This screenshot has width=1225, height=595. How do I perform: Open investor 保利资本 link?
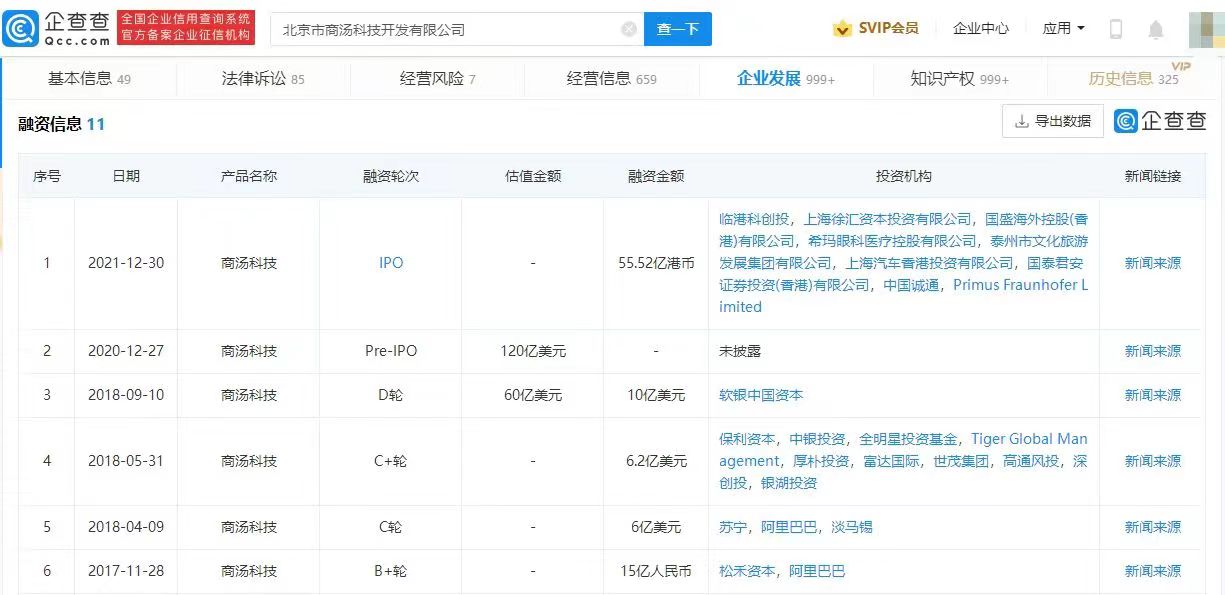click(747, 439)
